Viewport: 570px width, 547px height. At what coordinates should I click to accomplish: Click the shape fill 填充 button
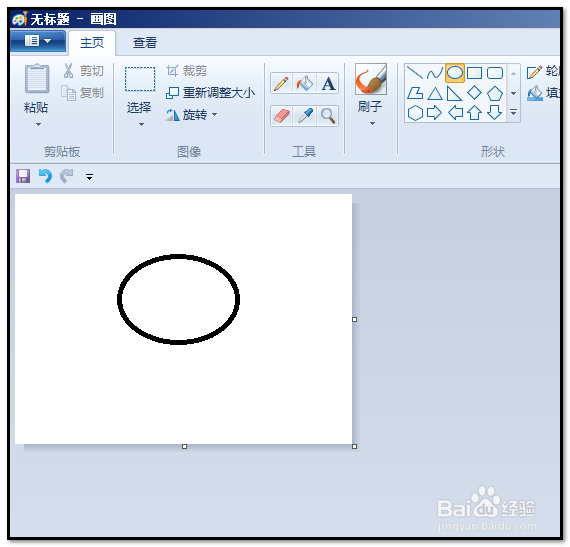pos(543,93)
